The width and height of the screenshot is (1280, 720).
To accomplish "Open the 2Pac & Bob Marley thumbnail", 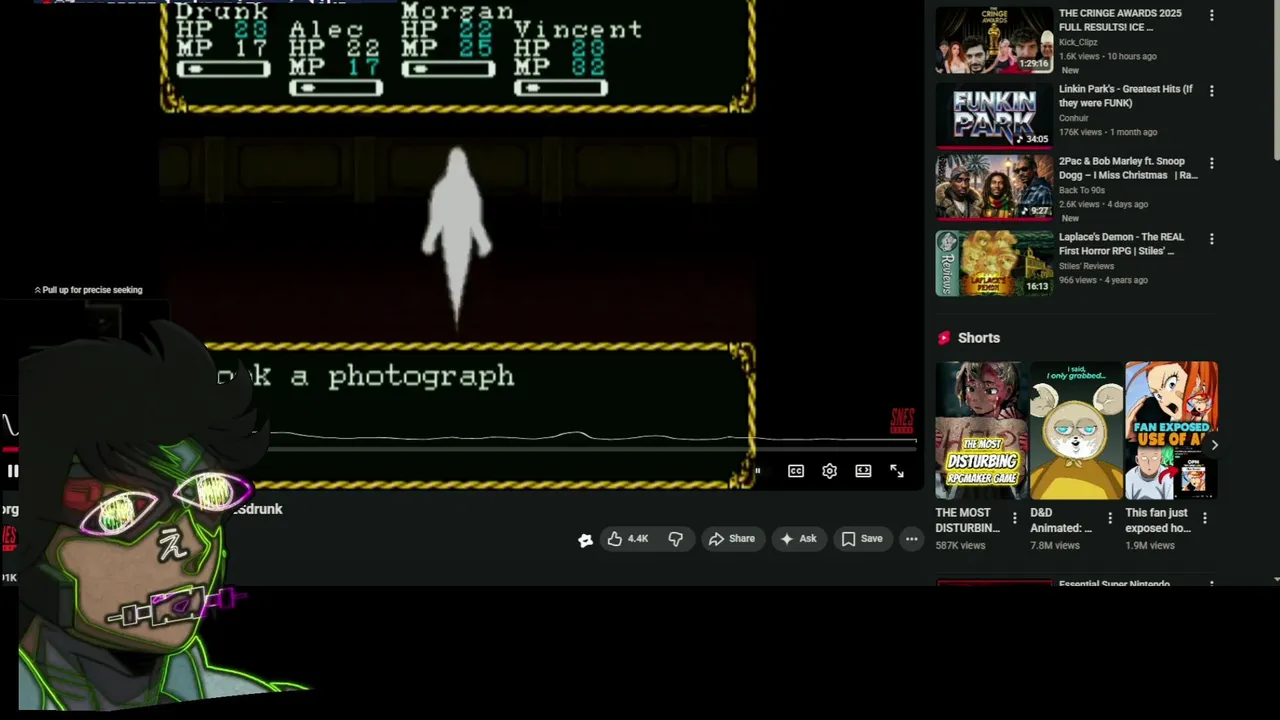I will pos(994,188).
